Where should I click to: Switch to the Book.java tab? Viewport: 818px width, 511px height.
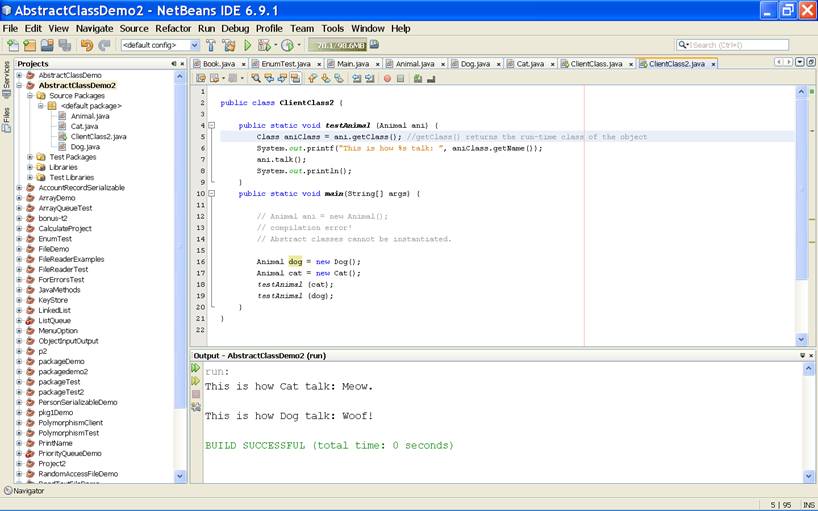(x=219, y=64)
